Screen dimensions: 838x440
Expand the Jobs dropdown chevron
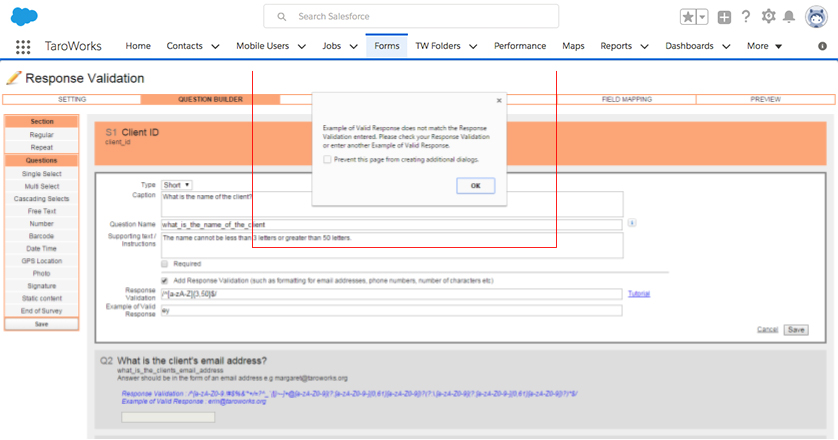coord(354,47)
